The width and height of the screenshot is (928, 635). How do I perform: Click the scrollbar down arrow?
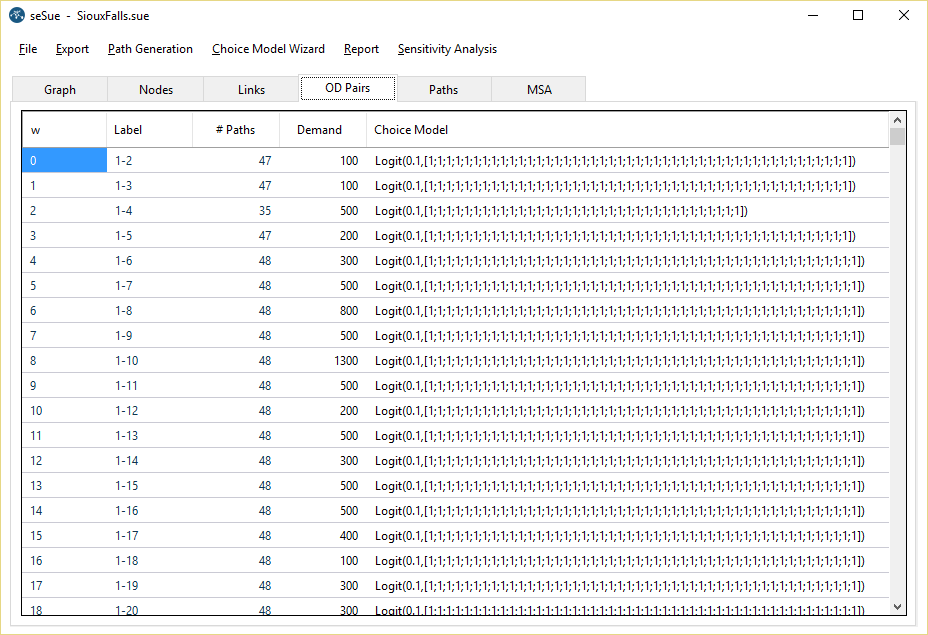897,606
